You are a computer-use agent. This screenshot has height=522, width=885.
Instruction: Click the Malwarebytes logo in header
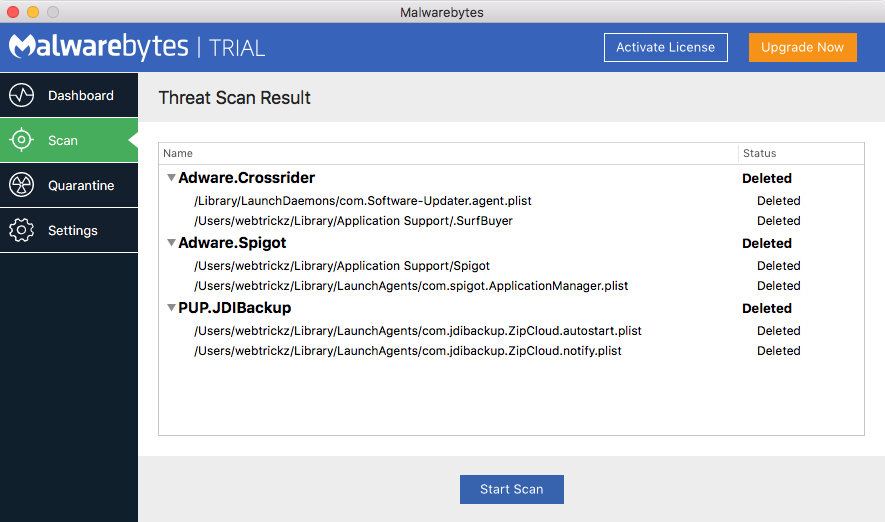click(x=98, y=47)
